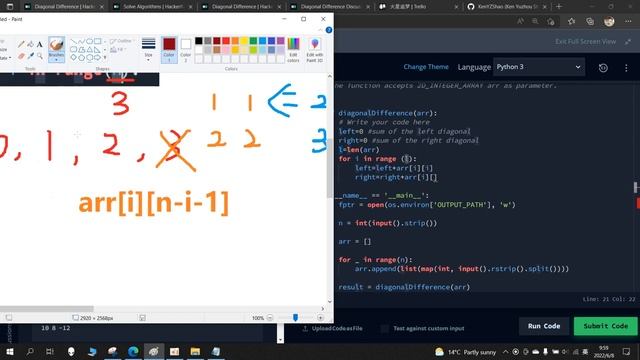The width and height of the screenshot is (640, 360).
Task: Select the diamond shape in Shapes gallery
Action: click(74, 58)
